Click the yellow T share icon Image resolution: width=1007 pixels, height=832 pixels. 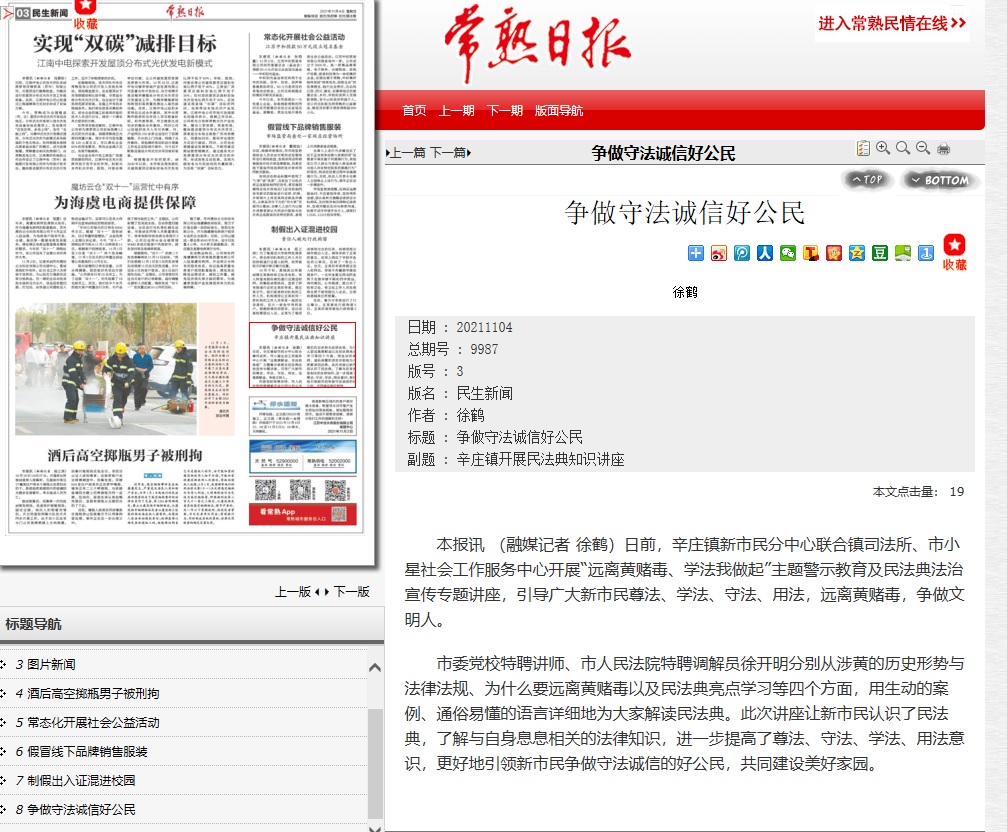tap(810, 253)
